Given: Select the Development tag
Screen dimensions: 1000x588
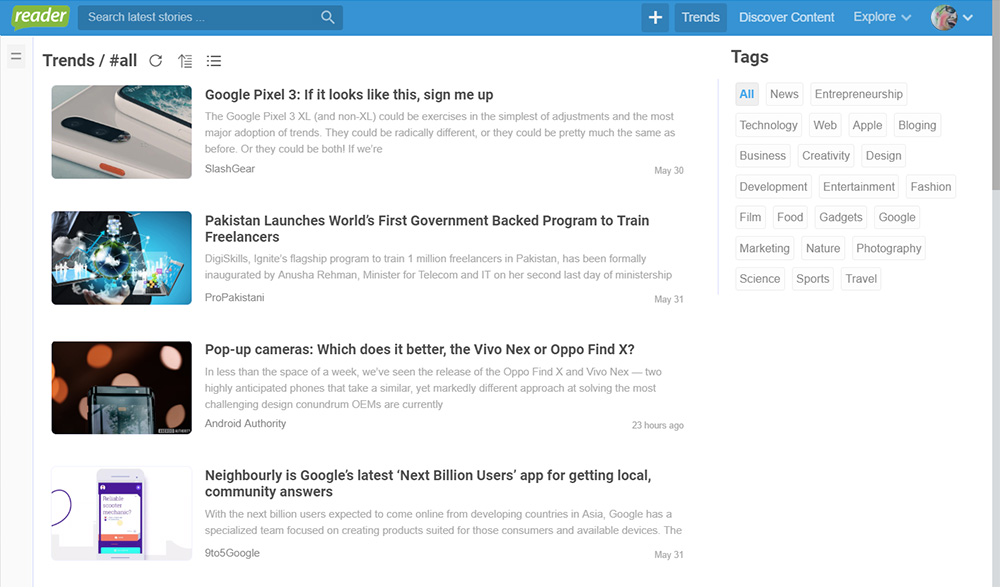Looking at the screenshot, I should click(773, 187).
